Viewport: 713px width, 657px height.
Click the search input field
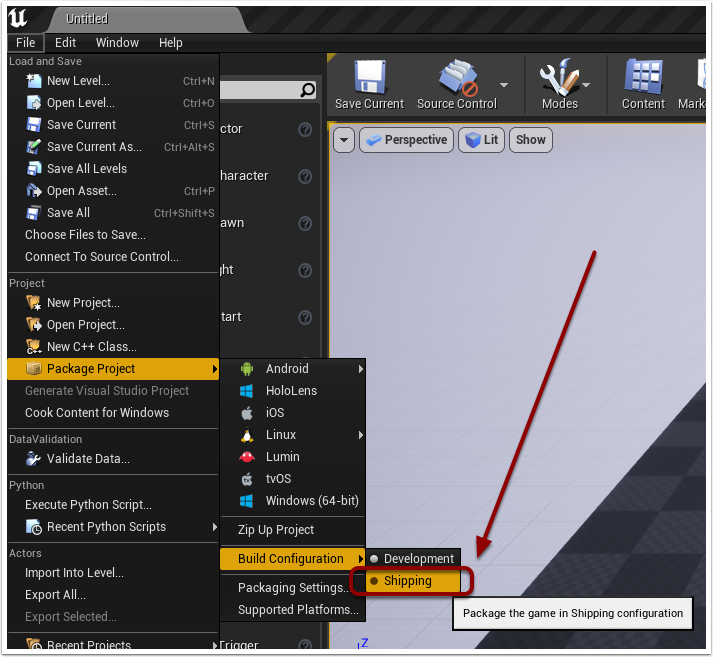[x=268, y=90]
